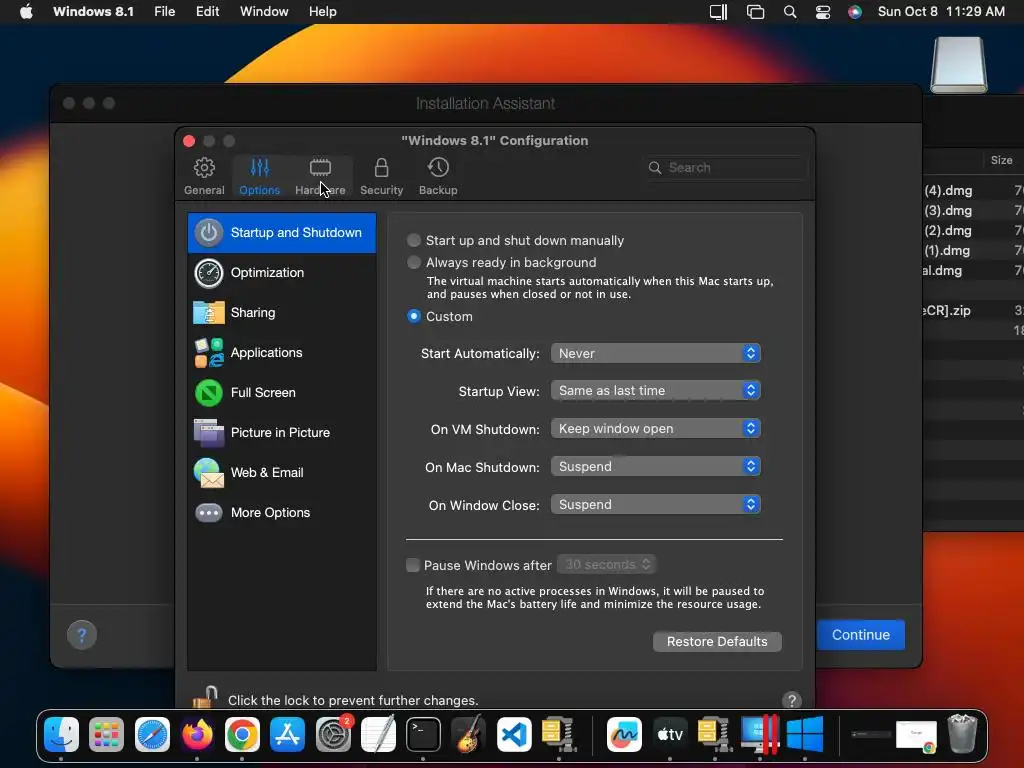
Task: Open the Edit menu
Action: pos(207,11)
